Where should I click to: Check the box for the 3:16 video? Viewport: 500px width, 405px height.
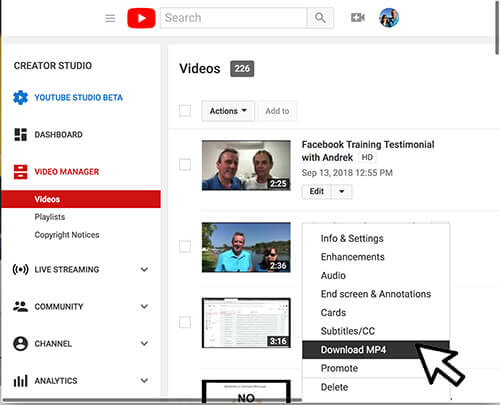point(185,322)
